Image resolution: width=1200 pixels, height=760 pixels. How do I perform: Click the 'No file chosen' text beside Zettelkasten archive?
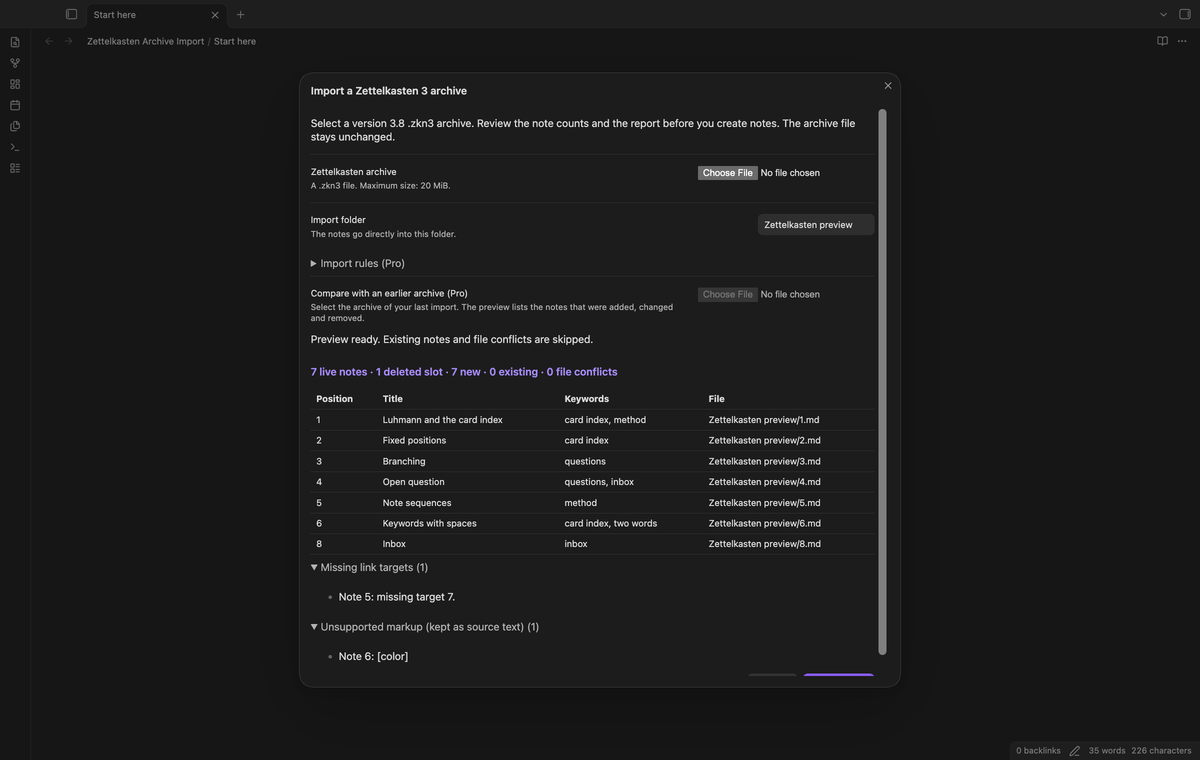(x=790, y=173)
